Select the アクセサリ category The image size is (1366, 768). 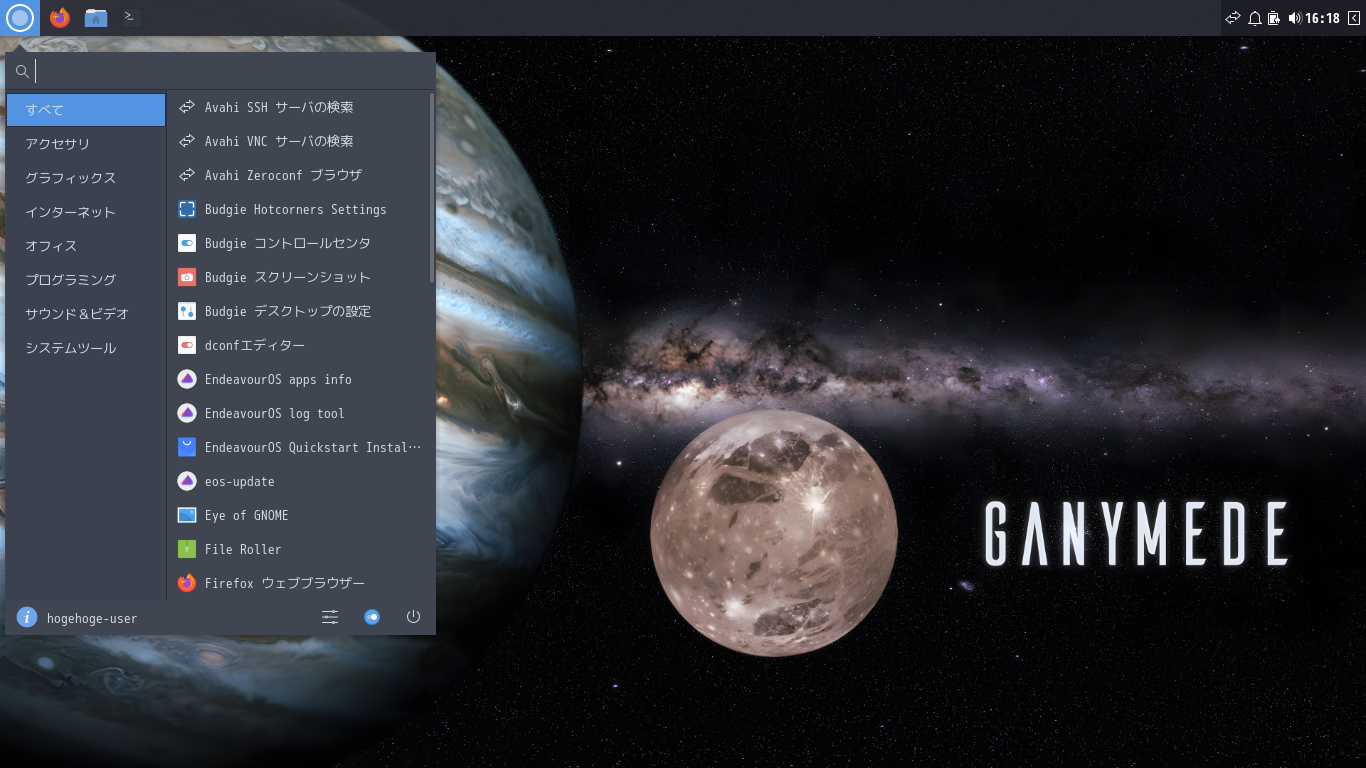tap(86, 144)
